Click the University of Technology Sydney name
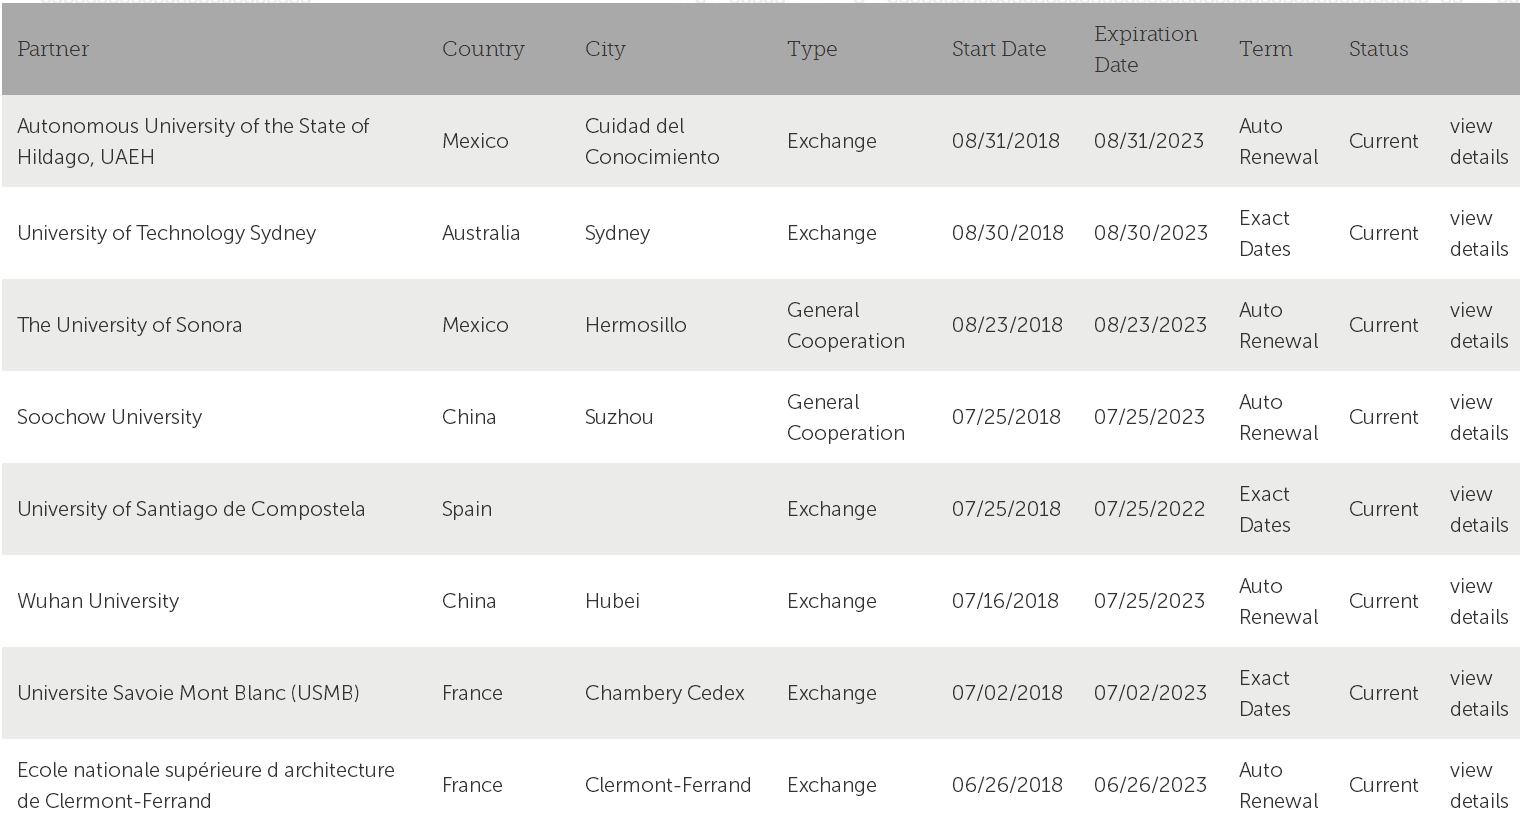Screen dimensions: 1520x830 point(166,233)
